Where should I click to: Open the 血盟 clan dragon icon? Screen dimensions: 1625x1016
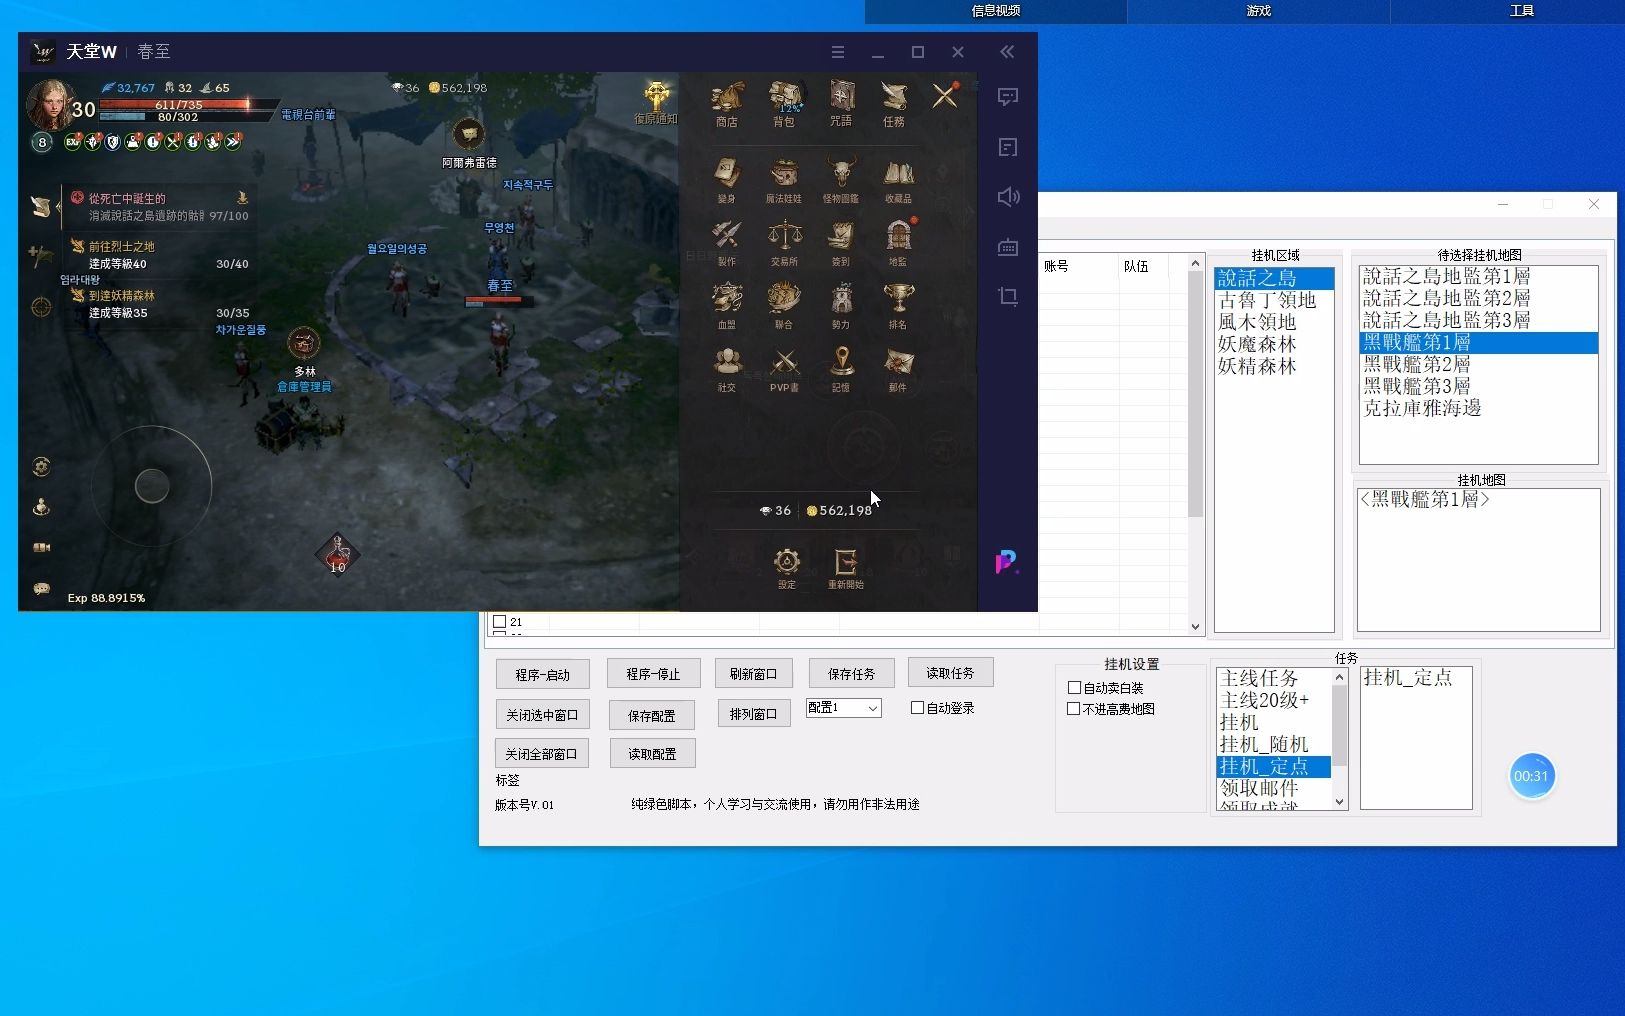point(727,305)
